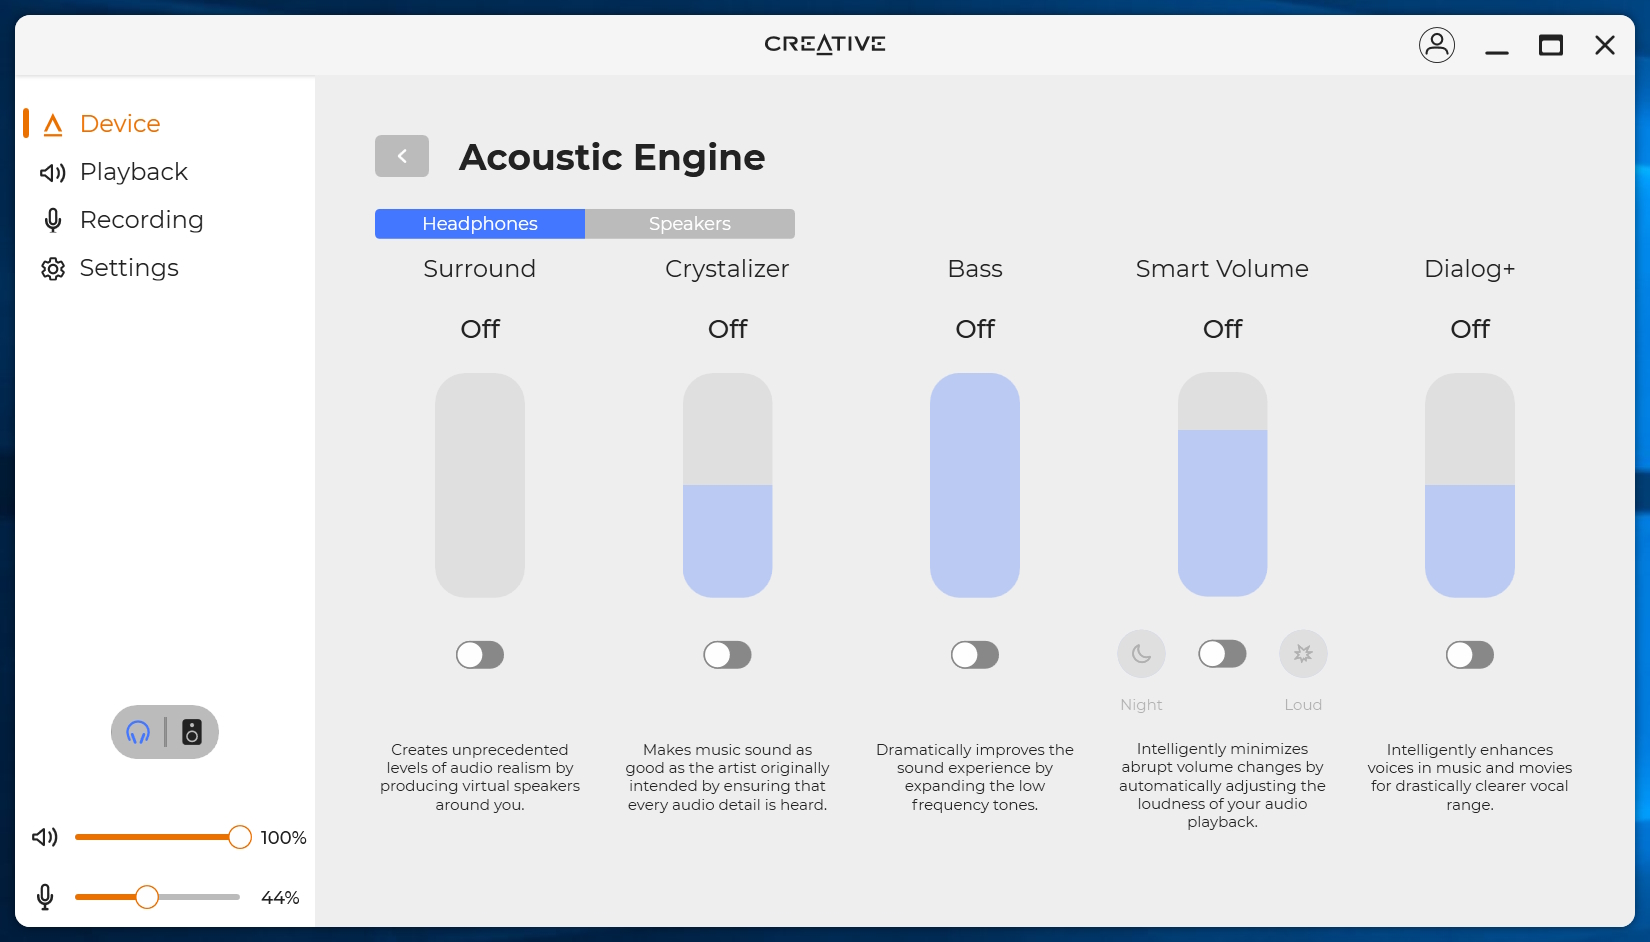The width and height of the screenshot is (1650, 942).
Task: Mute the playback volume speaker icon
Action: [45, 837]
